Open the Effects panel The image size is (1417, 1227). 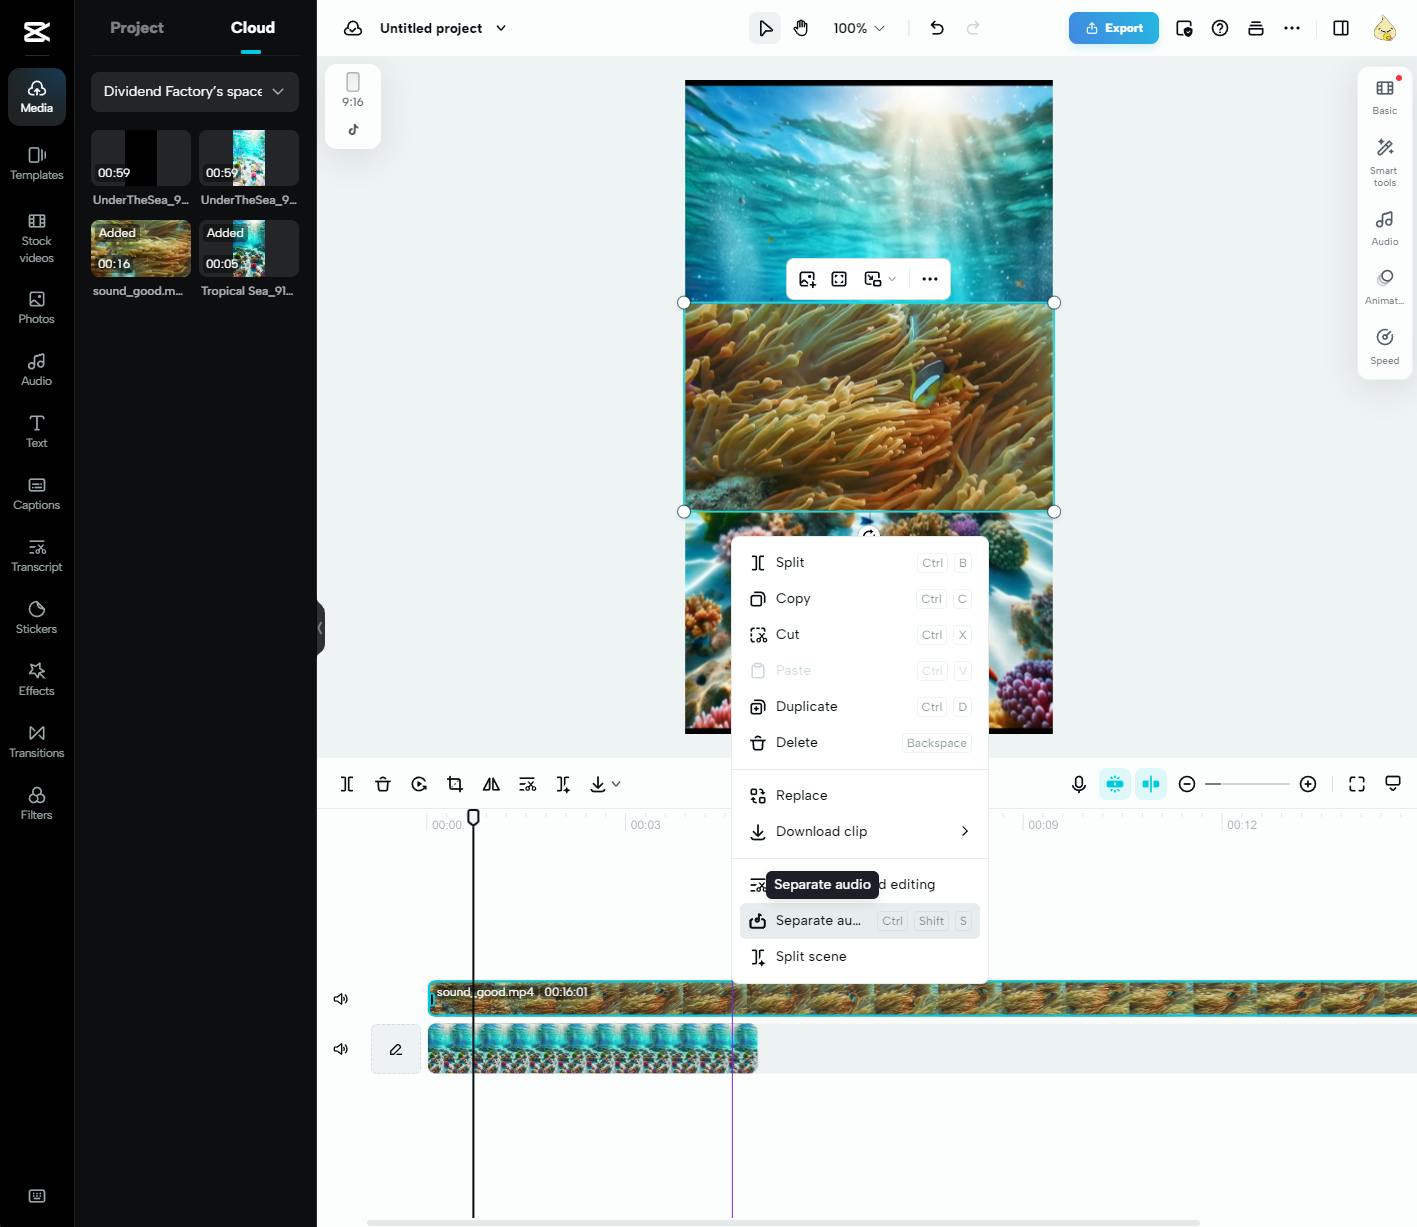(37, 680)
